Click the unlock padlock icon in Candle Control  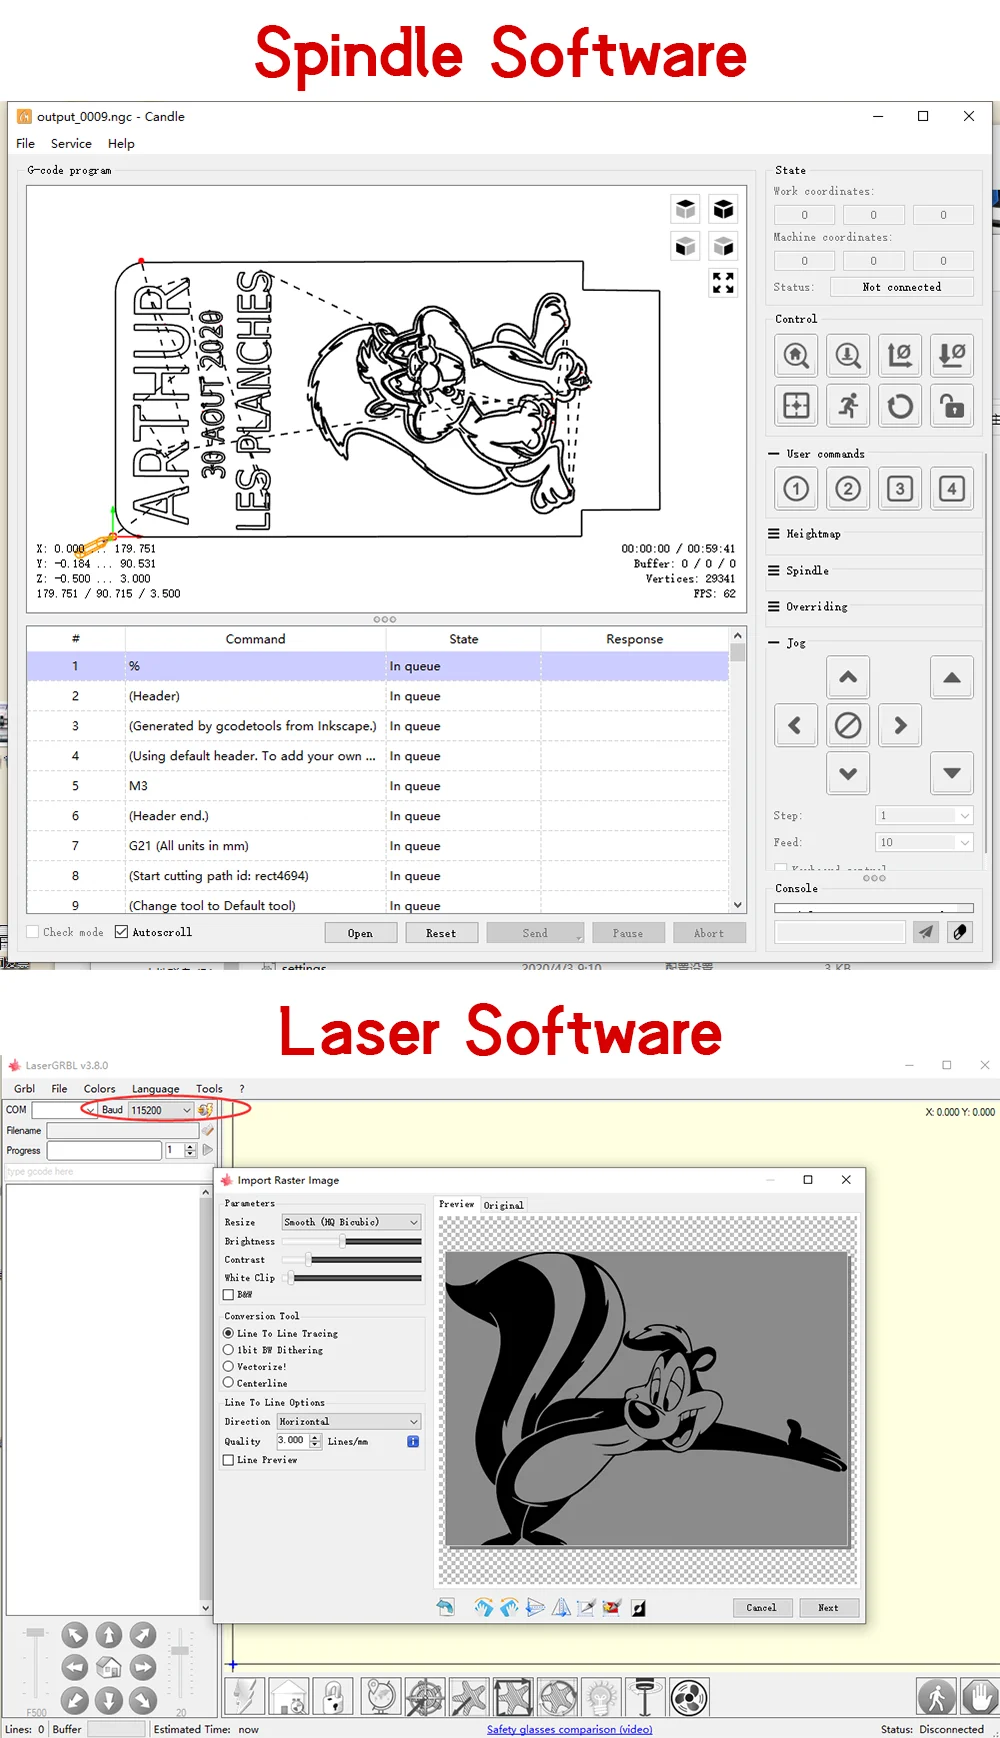click(x=952, y=406)
